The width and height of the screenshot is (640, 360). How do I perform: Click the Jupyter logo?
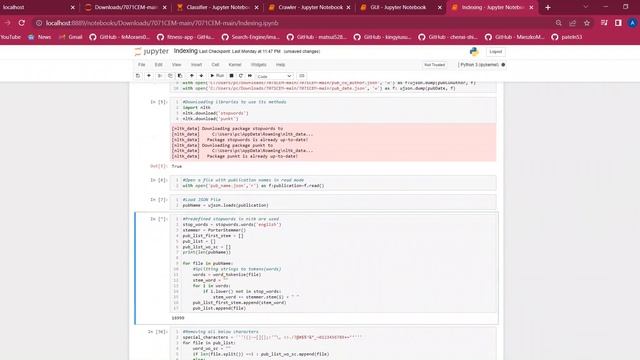(151, 51)
